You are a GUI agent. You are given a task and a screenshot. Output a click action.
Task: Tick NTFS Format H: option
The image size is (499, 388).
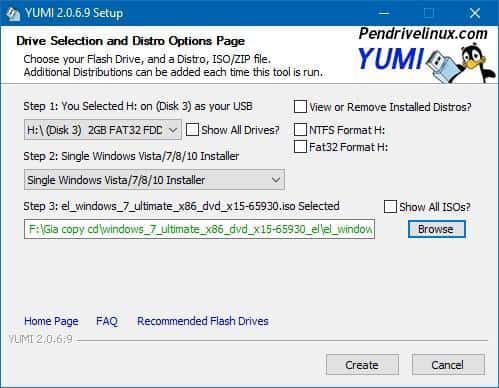300,130
